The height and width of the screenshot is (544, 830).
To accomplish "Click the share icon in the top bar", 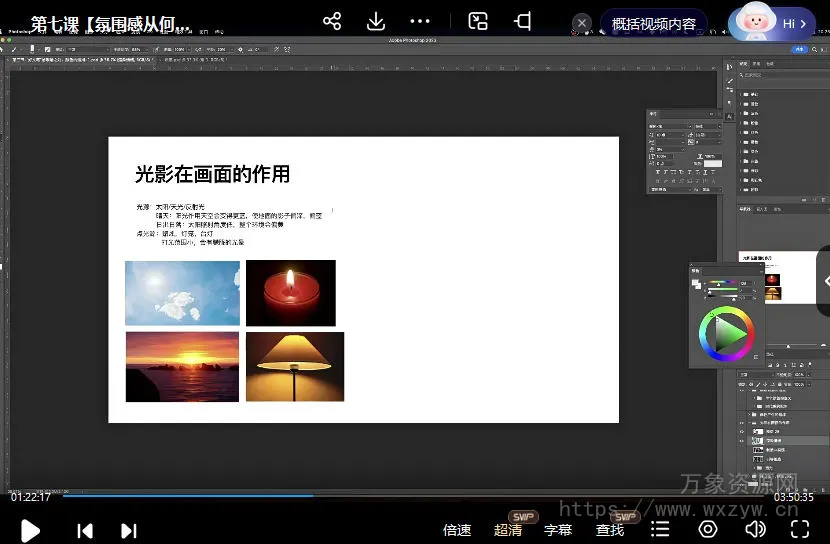I will tap(332, 22).
